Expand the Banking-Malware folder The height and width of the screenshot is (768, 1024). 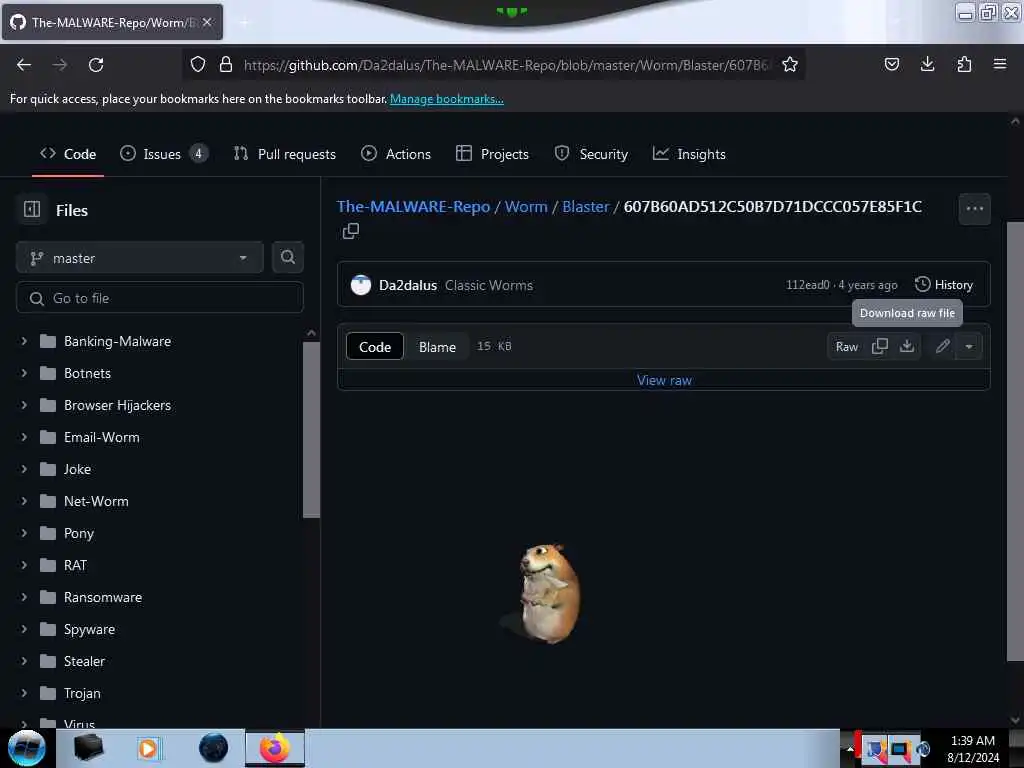point(24,341)
